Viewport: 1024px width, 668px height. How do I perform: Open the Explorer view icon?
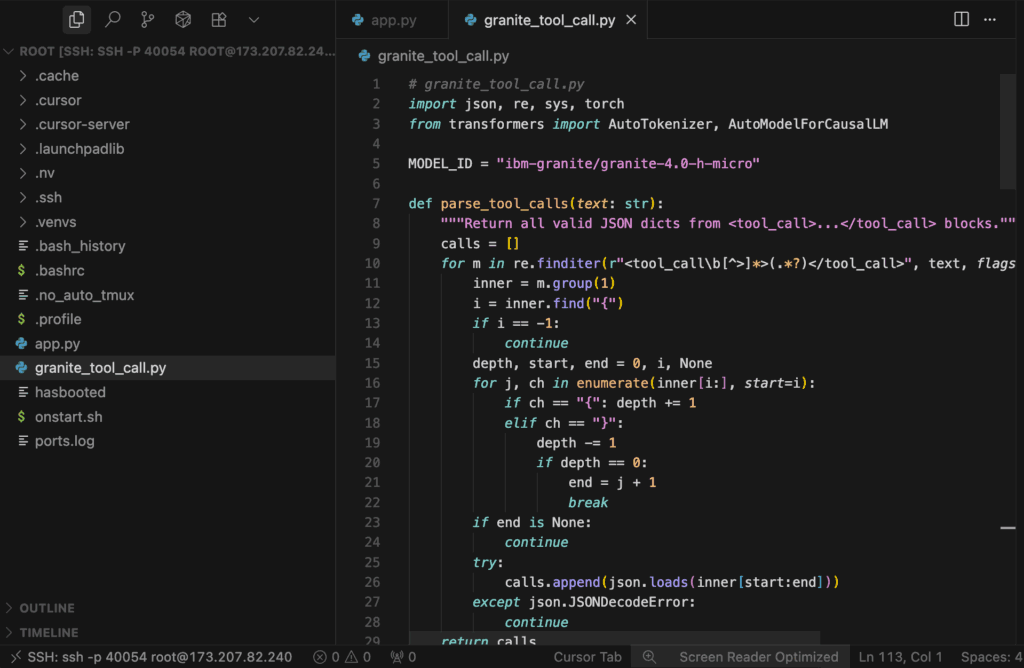point(77,19)
